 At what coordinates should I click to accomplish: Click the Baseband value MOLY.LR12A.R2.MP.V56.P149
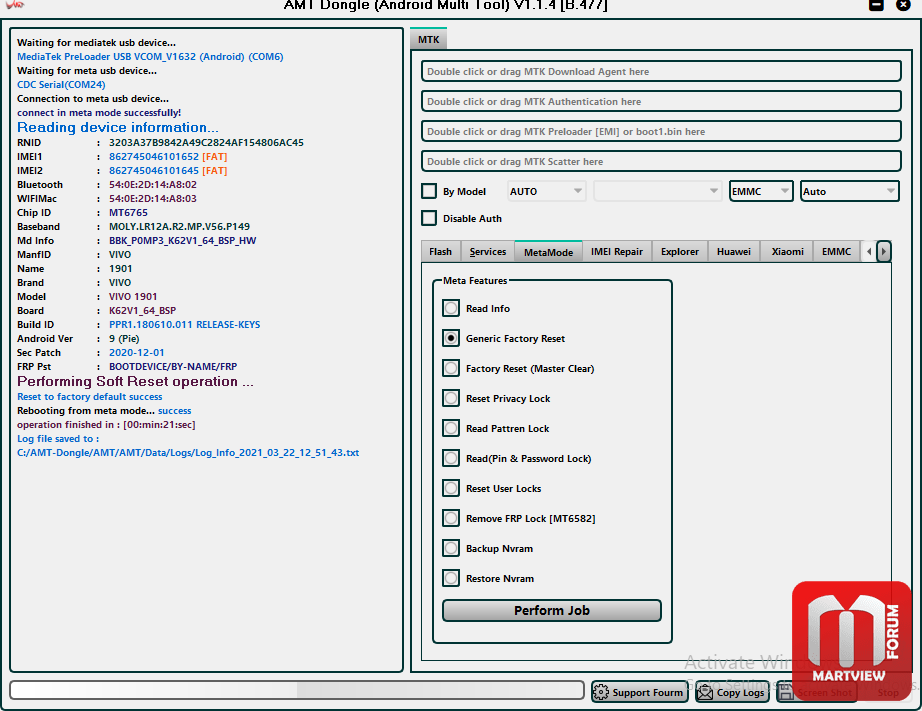click(179, 226)
